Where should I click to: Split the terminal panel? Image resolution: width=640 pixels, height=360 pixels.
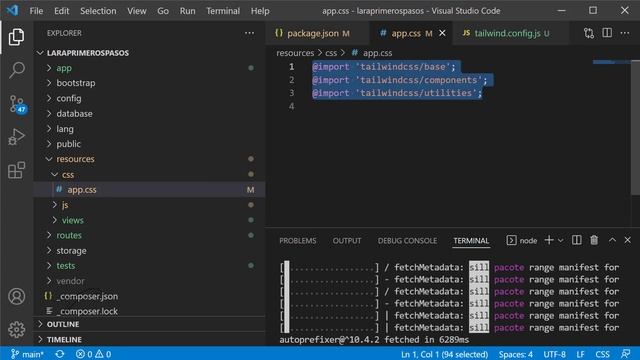[576, 240]
